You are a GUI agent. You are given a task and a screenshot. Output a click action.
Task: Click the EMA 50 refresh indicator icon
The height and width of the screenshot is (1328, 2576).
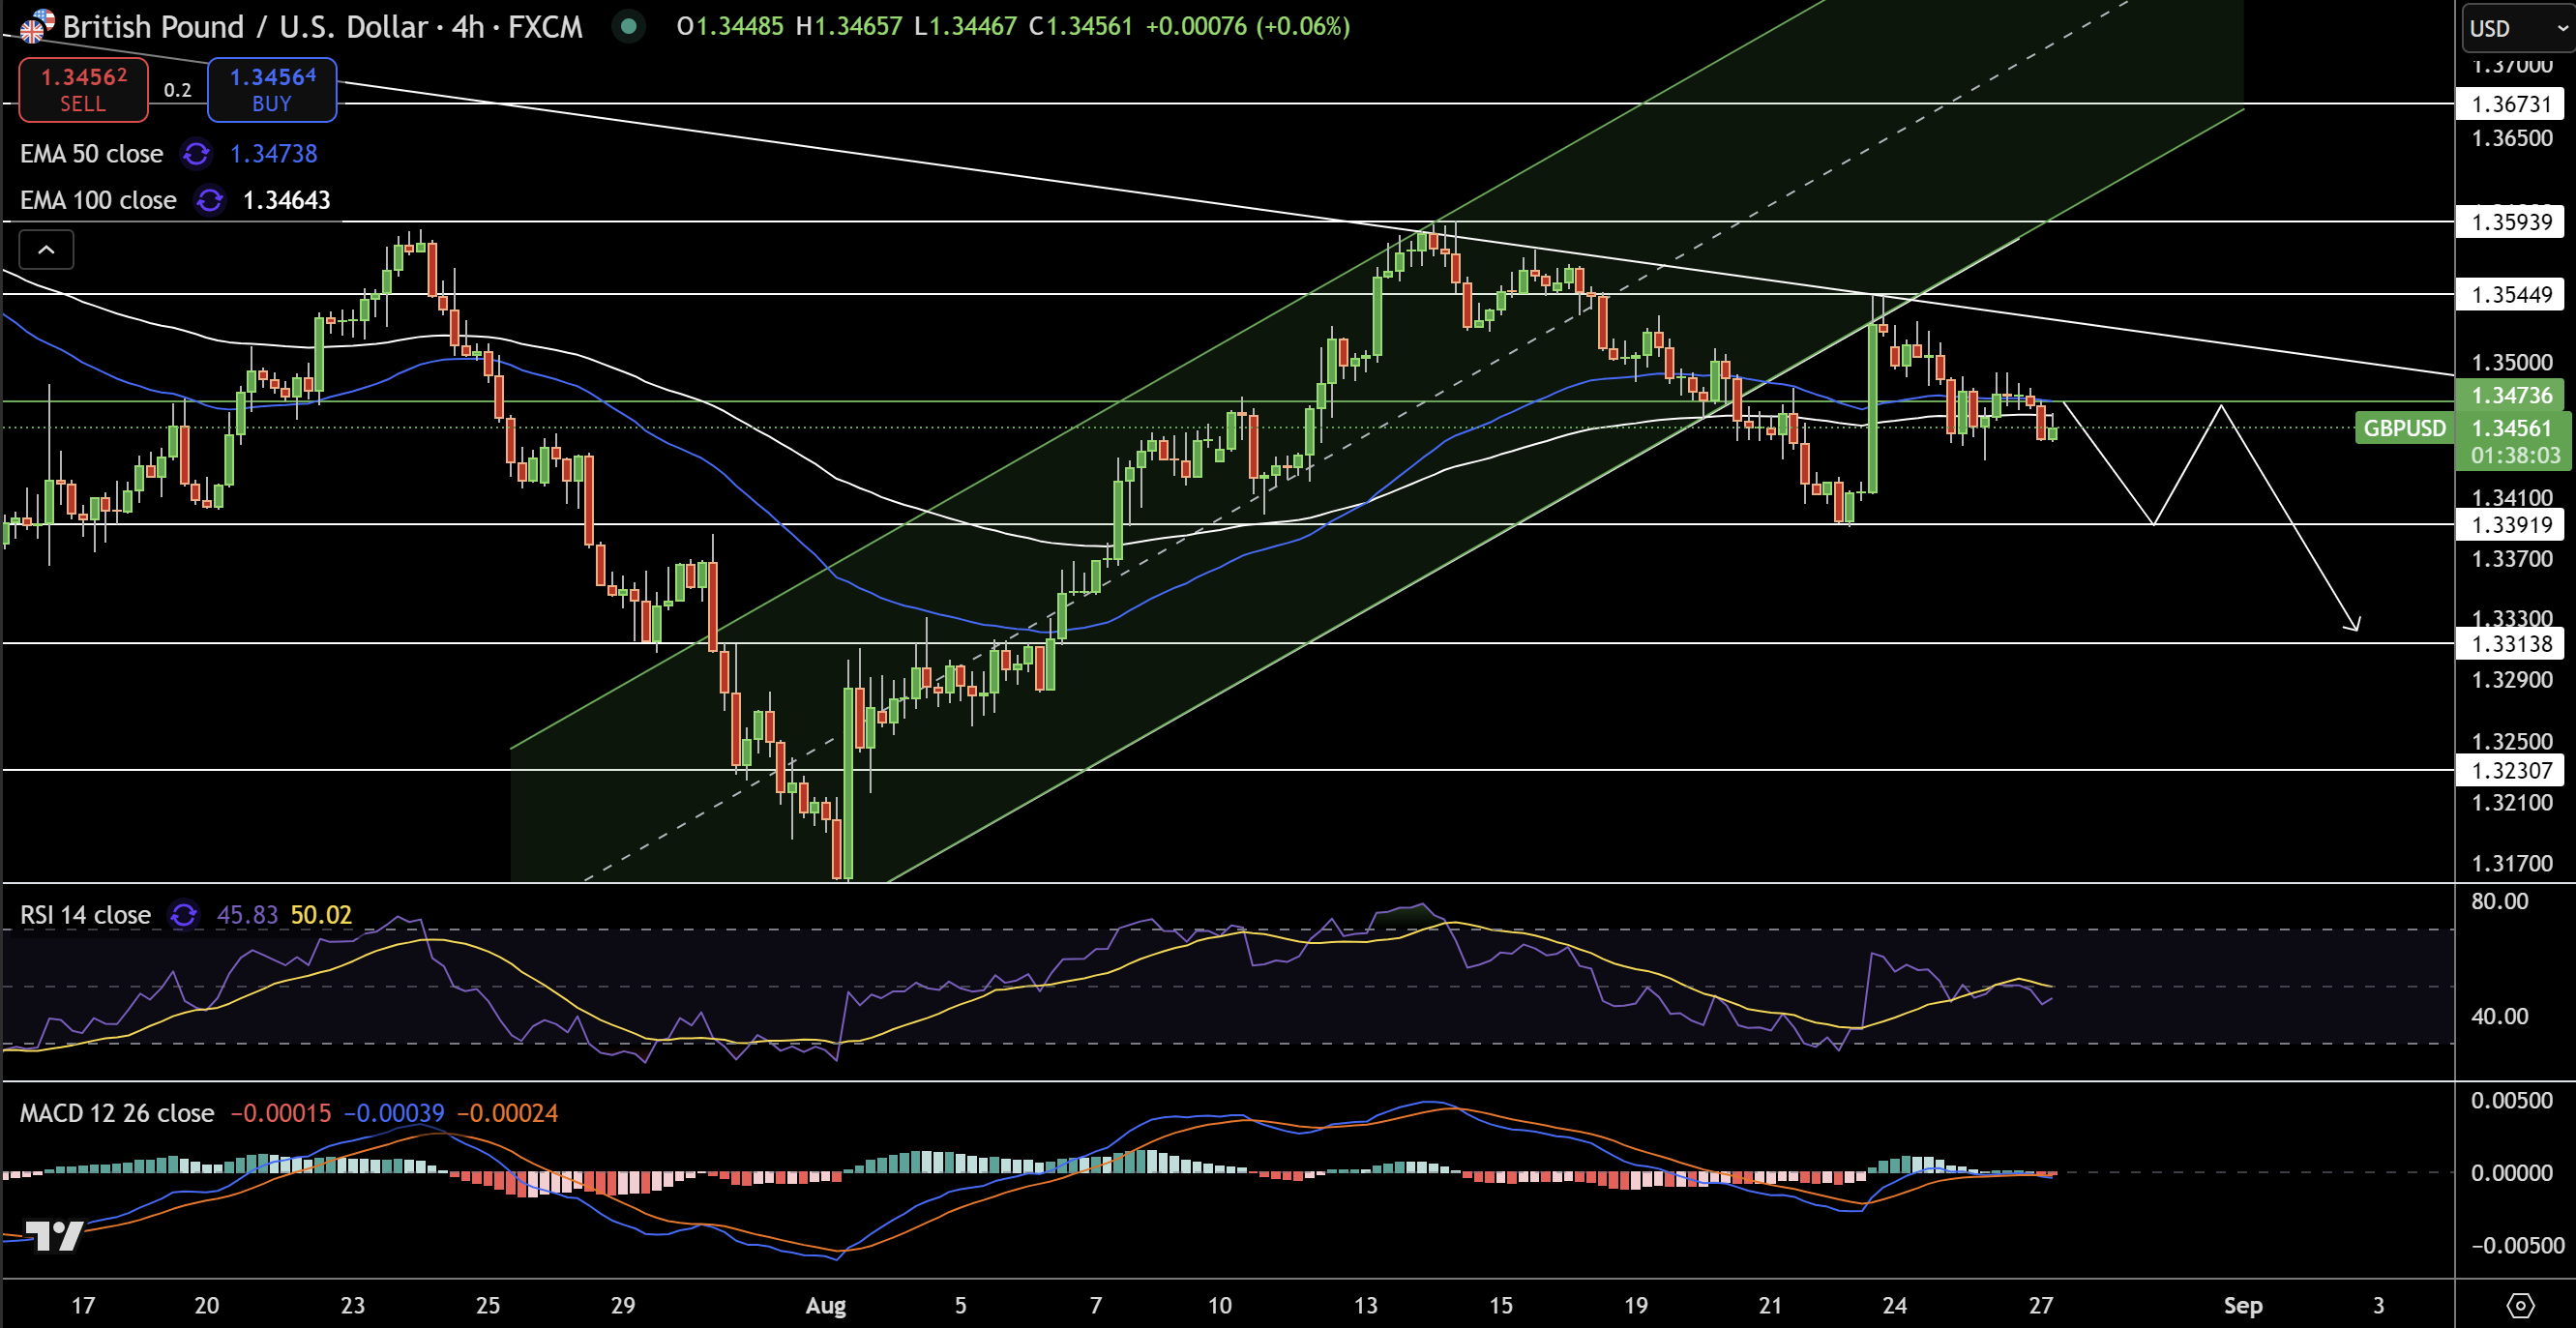(x=196, y=154)
